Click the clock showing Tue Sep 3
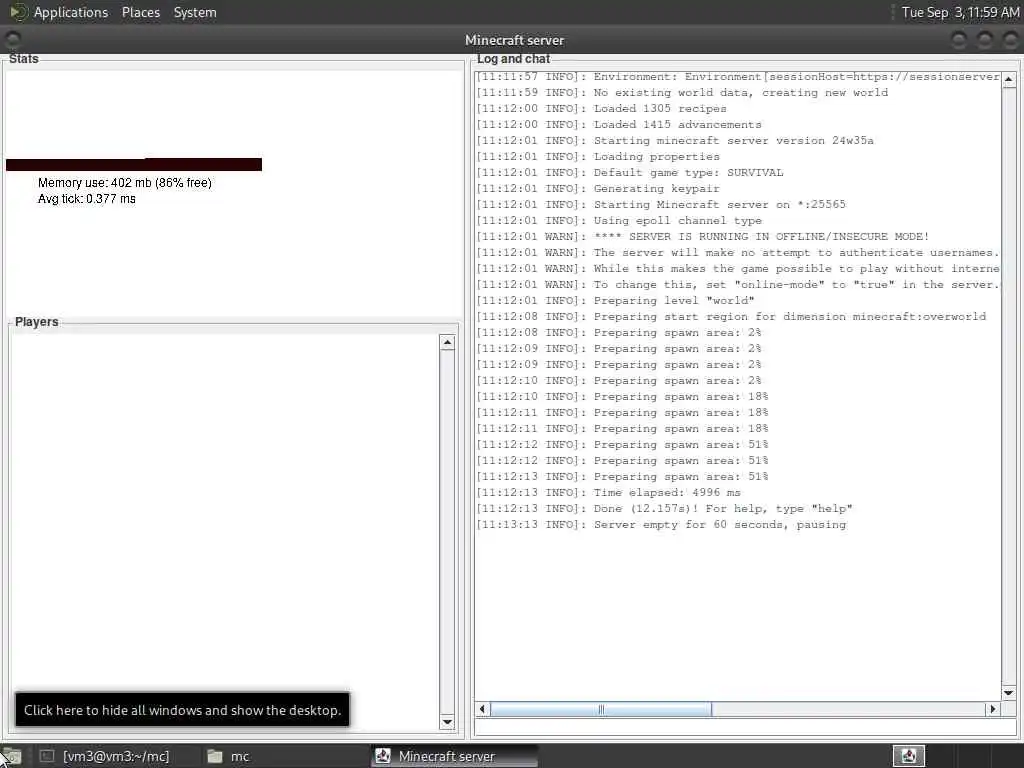 point(959,12)
